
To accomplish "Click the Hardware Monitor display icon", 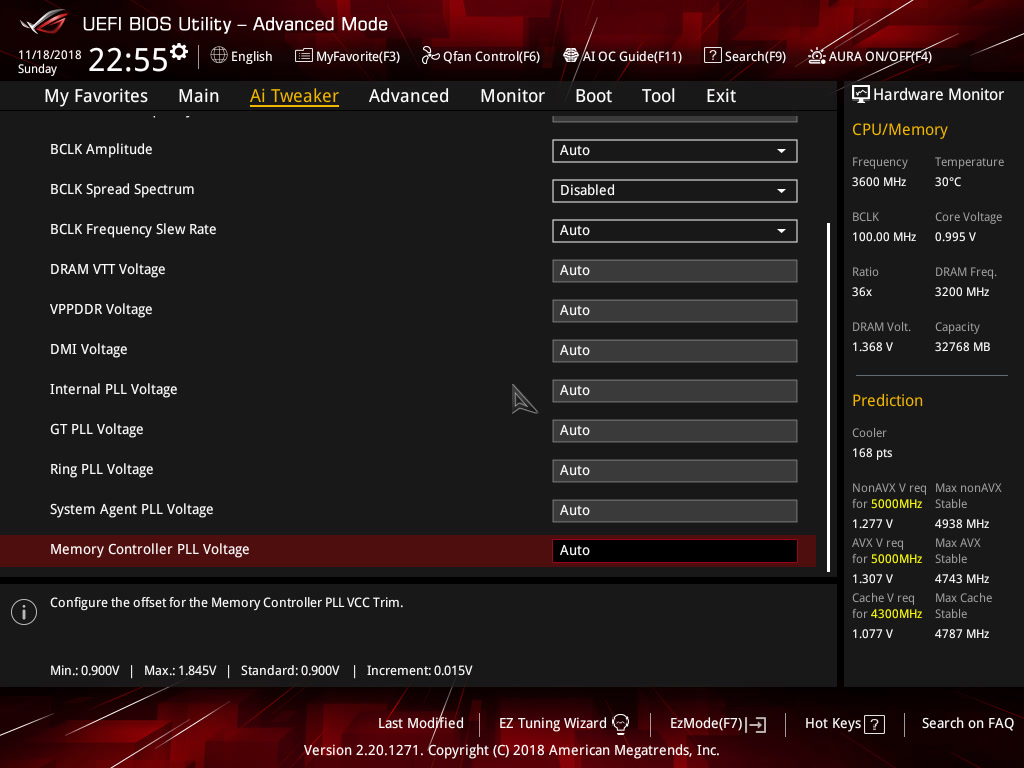I will pyautogui.click(x=861, y=95).
